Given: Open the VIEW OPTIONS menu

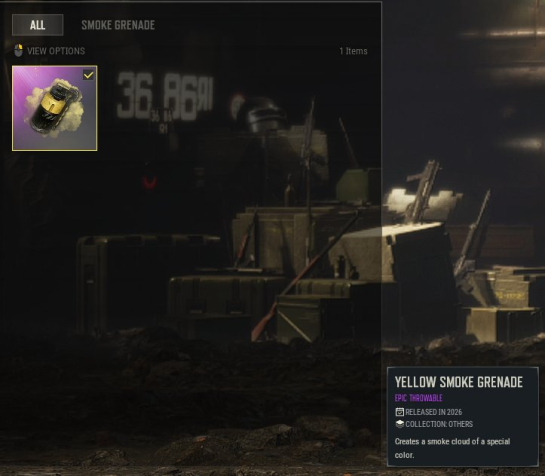Looking at the screenshot, I should coord(56,51).
